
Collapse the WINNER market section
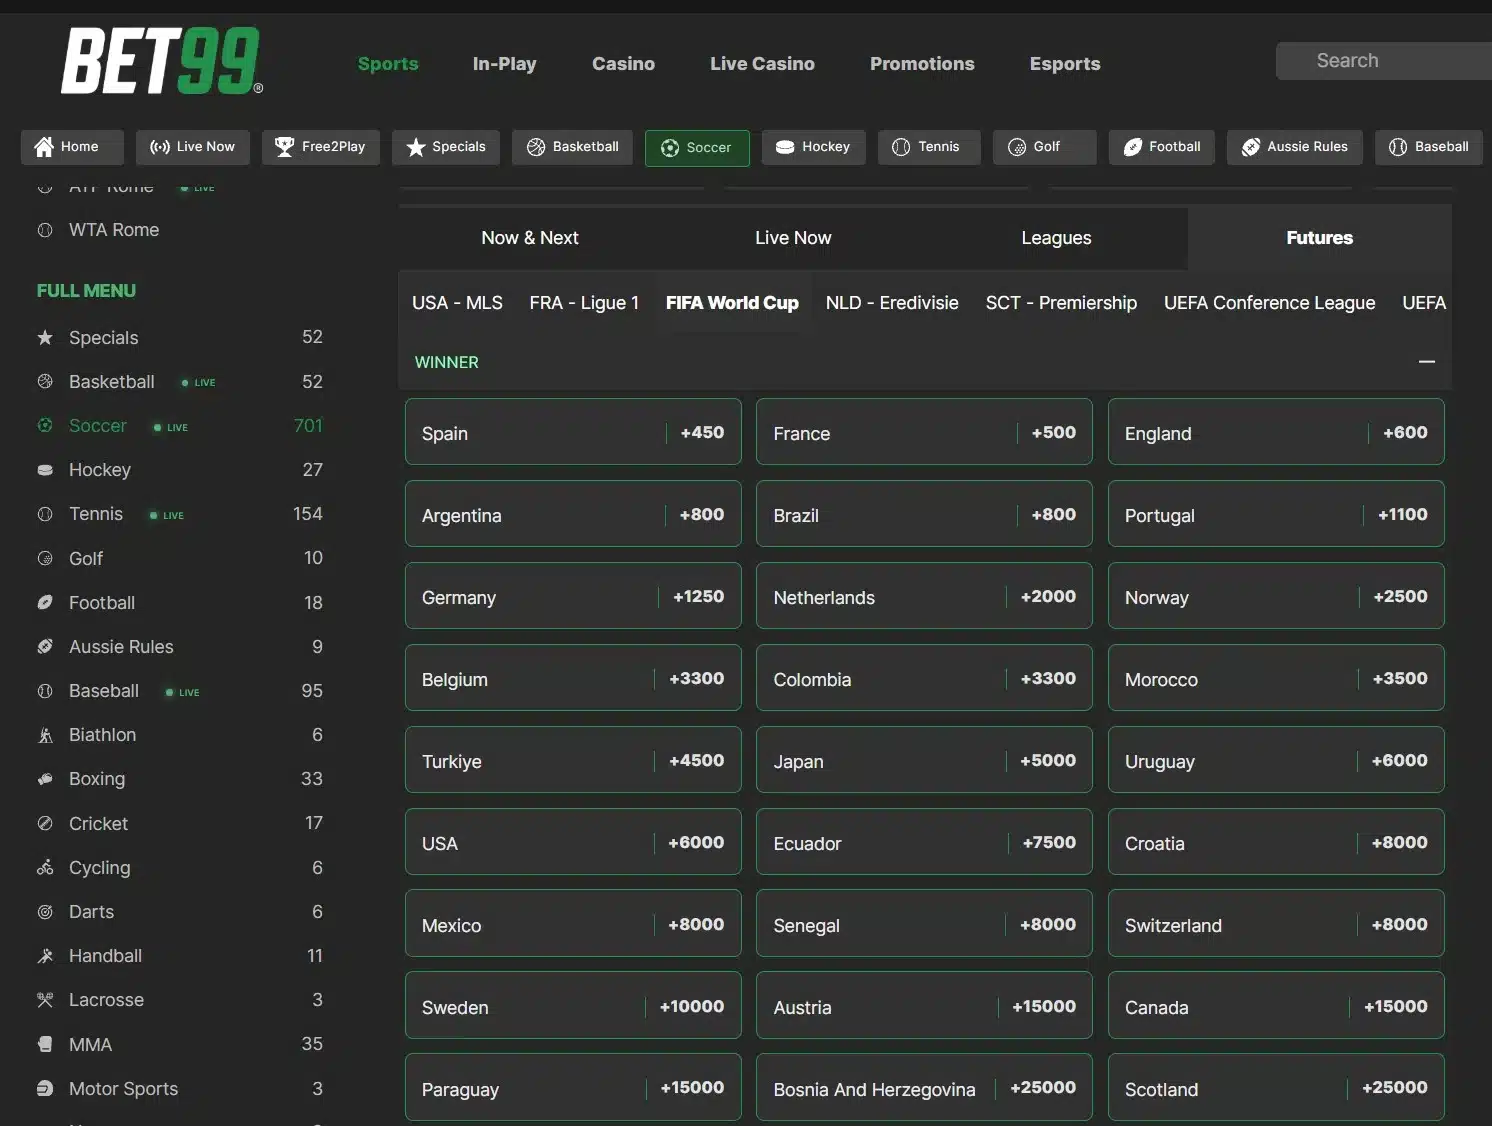pos(1427,362)
